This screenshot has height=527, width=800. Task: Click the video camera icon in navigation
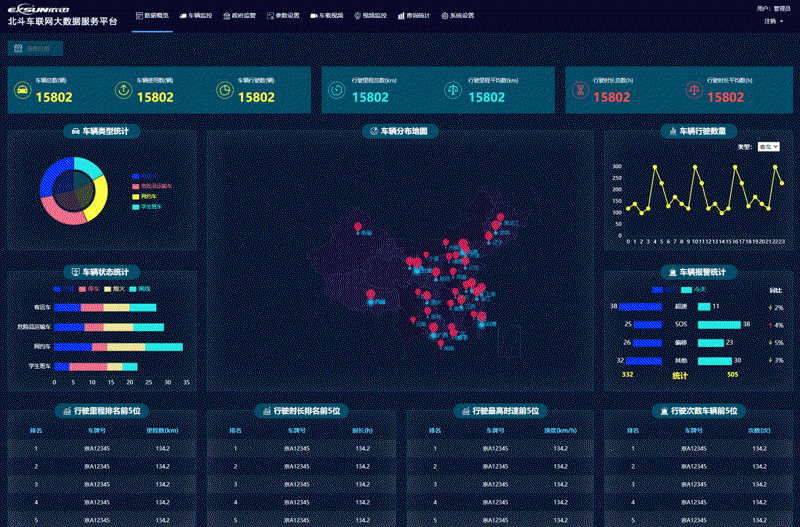coord(313,16)
